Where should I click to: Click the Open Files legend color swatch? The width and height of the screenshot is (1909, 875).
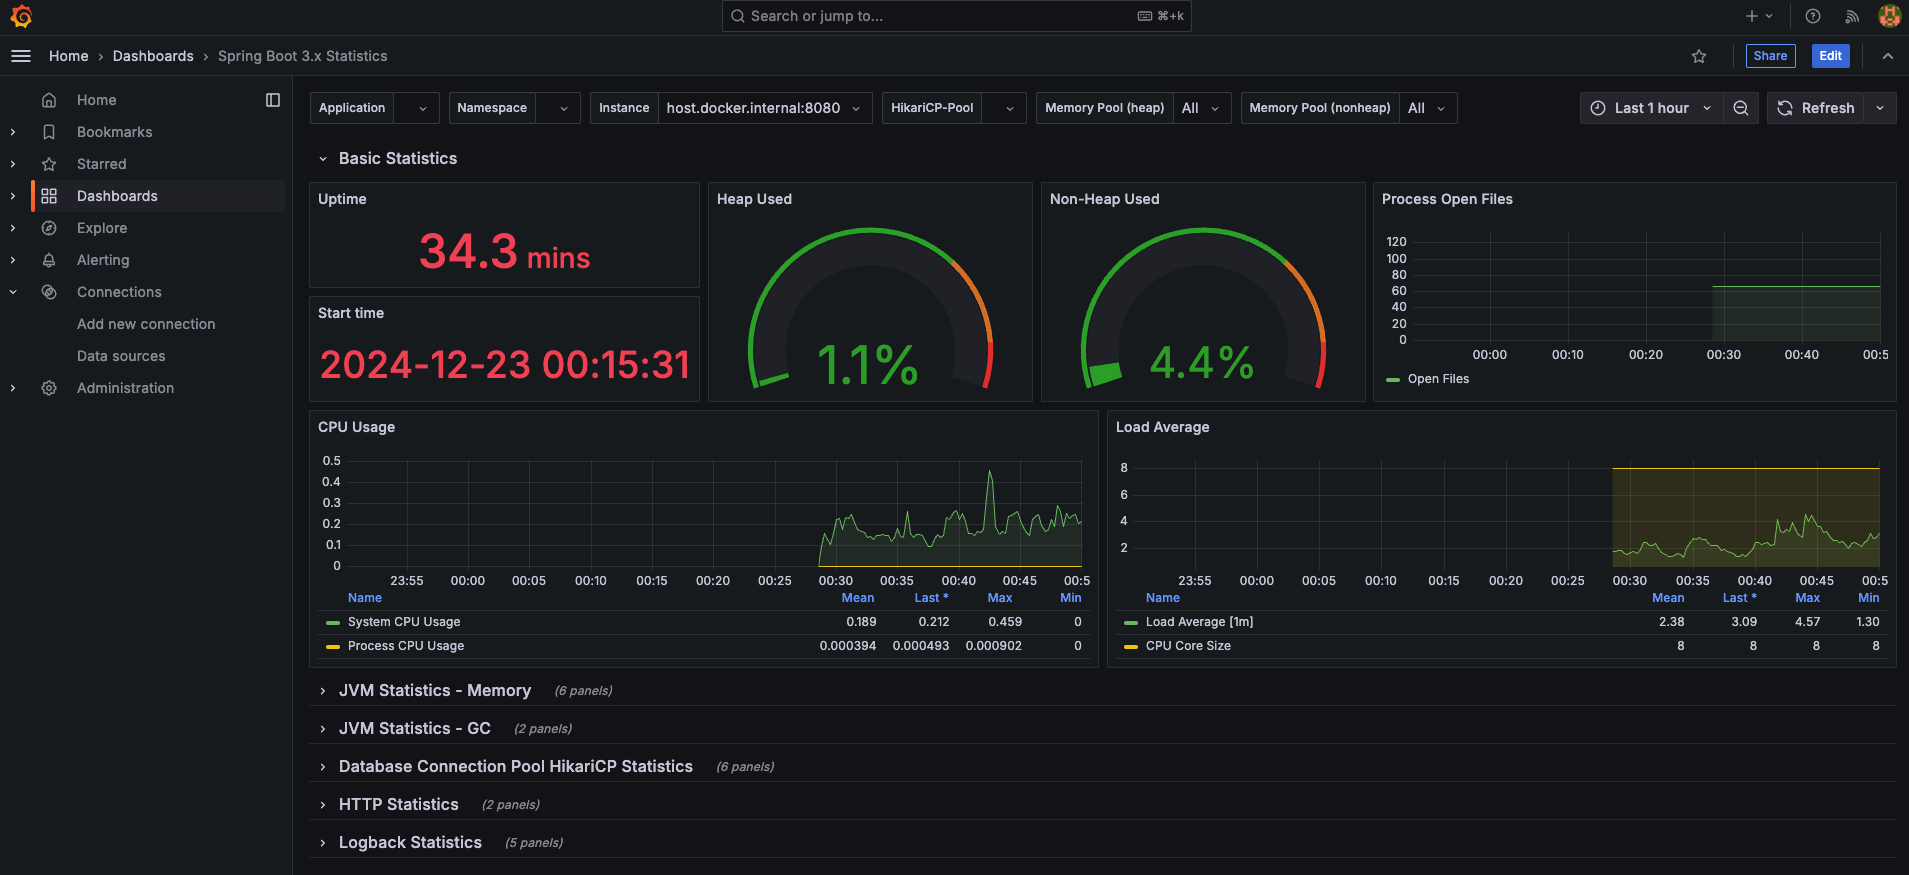pyautogui.click(x=1393, y=380)
